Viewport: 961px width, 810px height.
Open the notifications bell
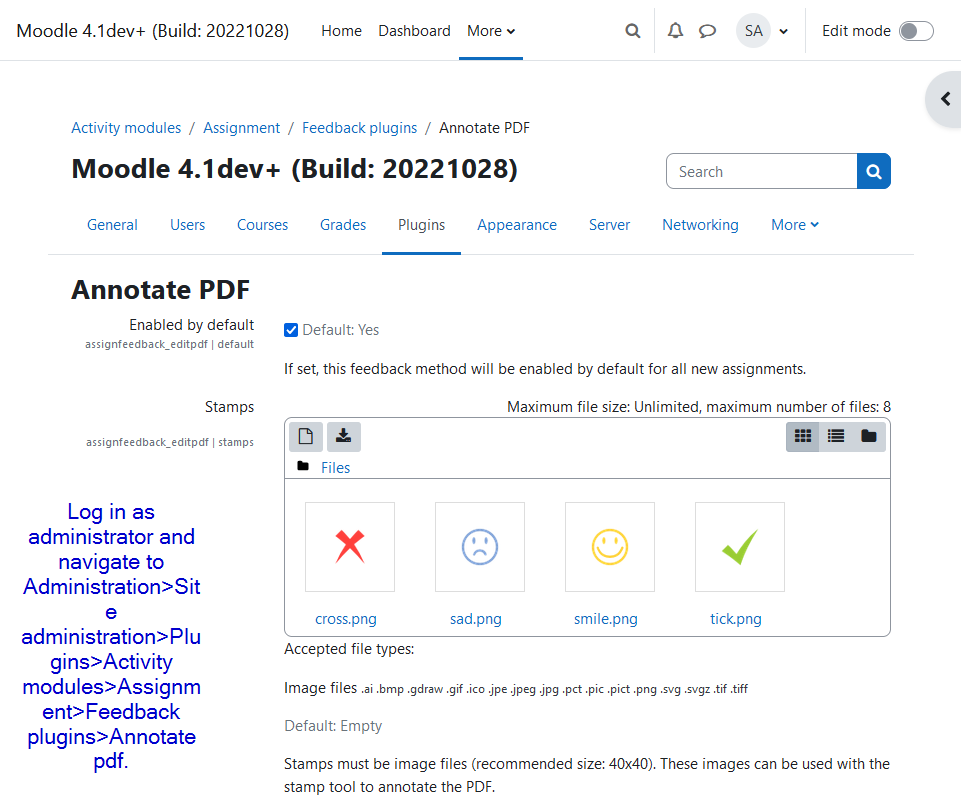click(x=675, y=31)
